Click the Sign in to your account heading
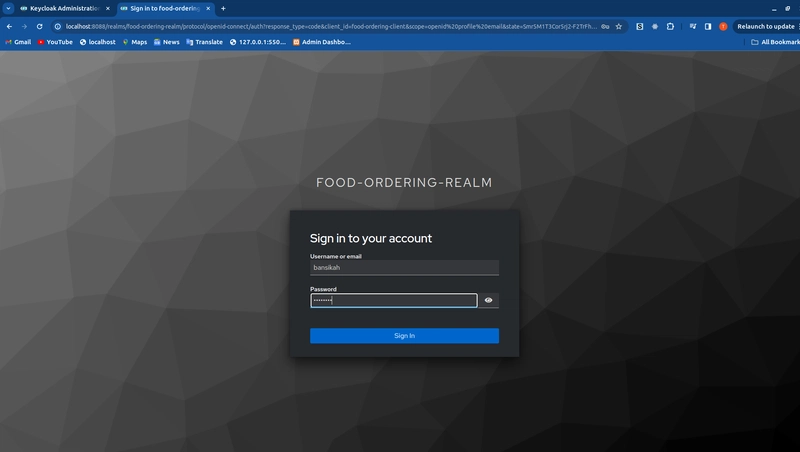The width and height of the screenshot is (800, 452). [x=371, y=238]
